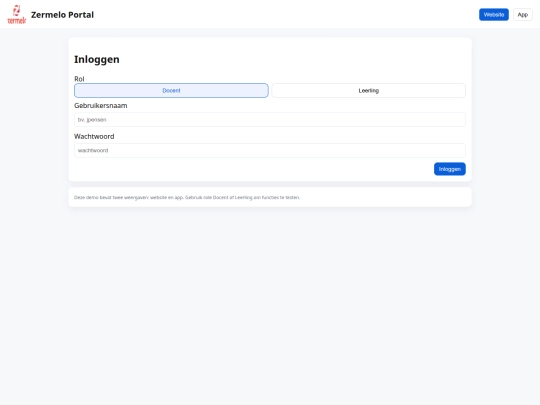Click the demo info text below the form
This screenshot has width=540, height=405.
pos(187,197)
